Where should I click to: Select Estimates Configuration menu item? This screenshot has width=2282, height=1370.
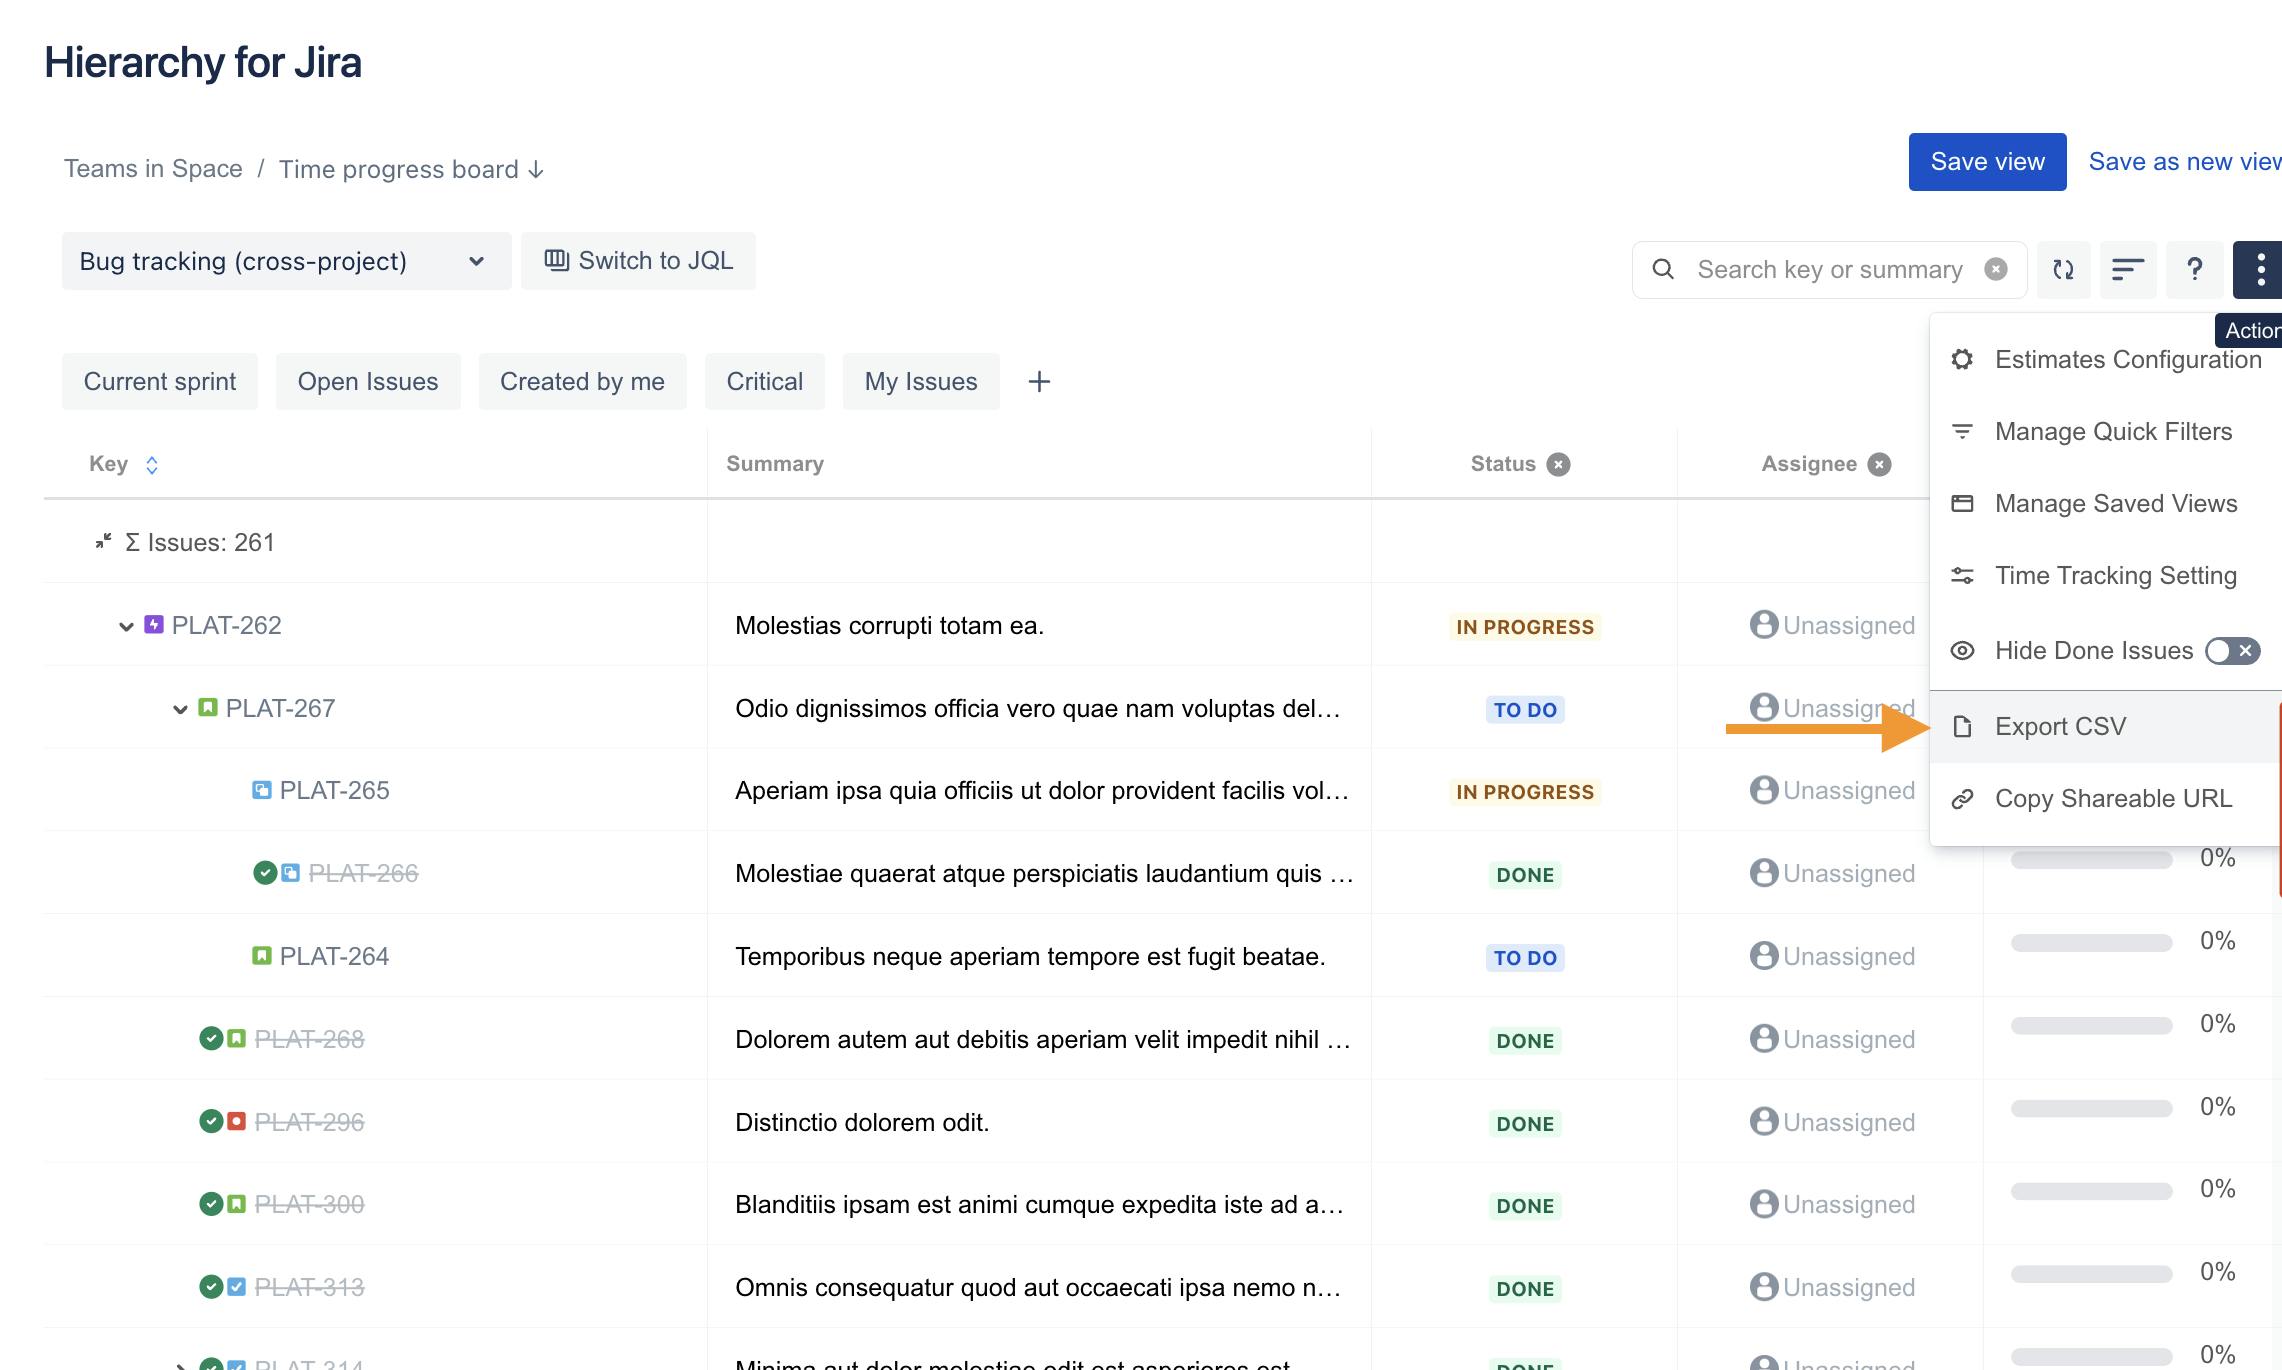point(2106,359)
